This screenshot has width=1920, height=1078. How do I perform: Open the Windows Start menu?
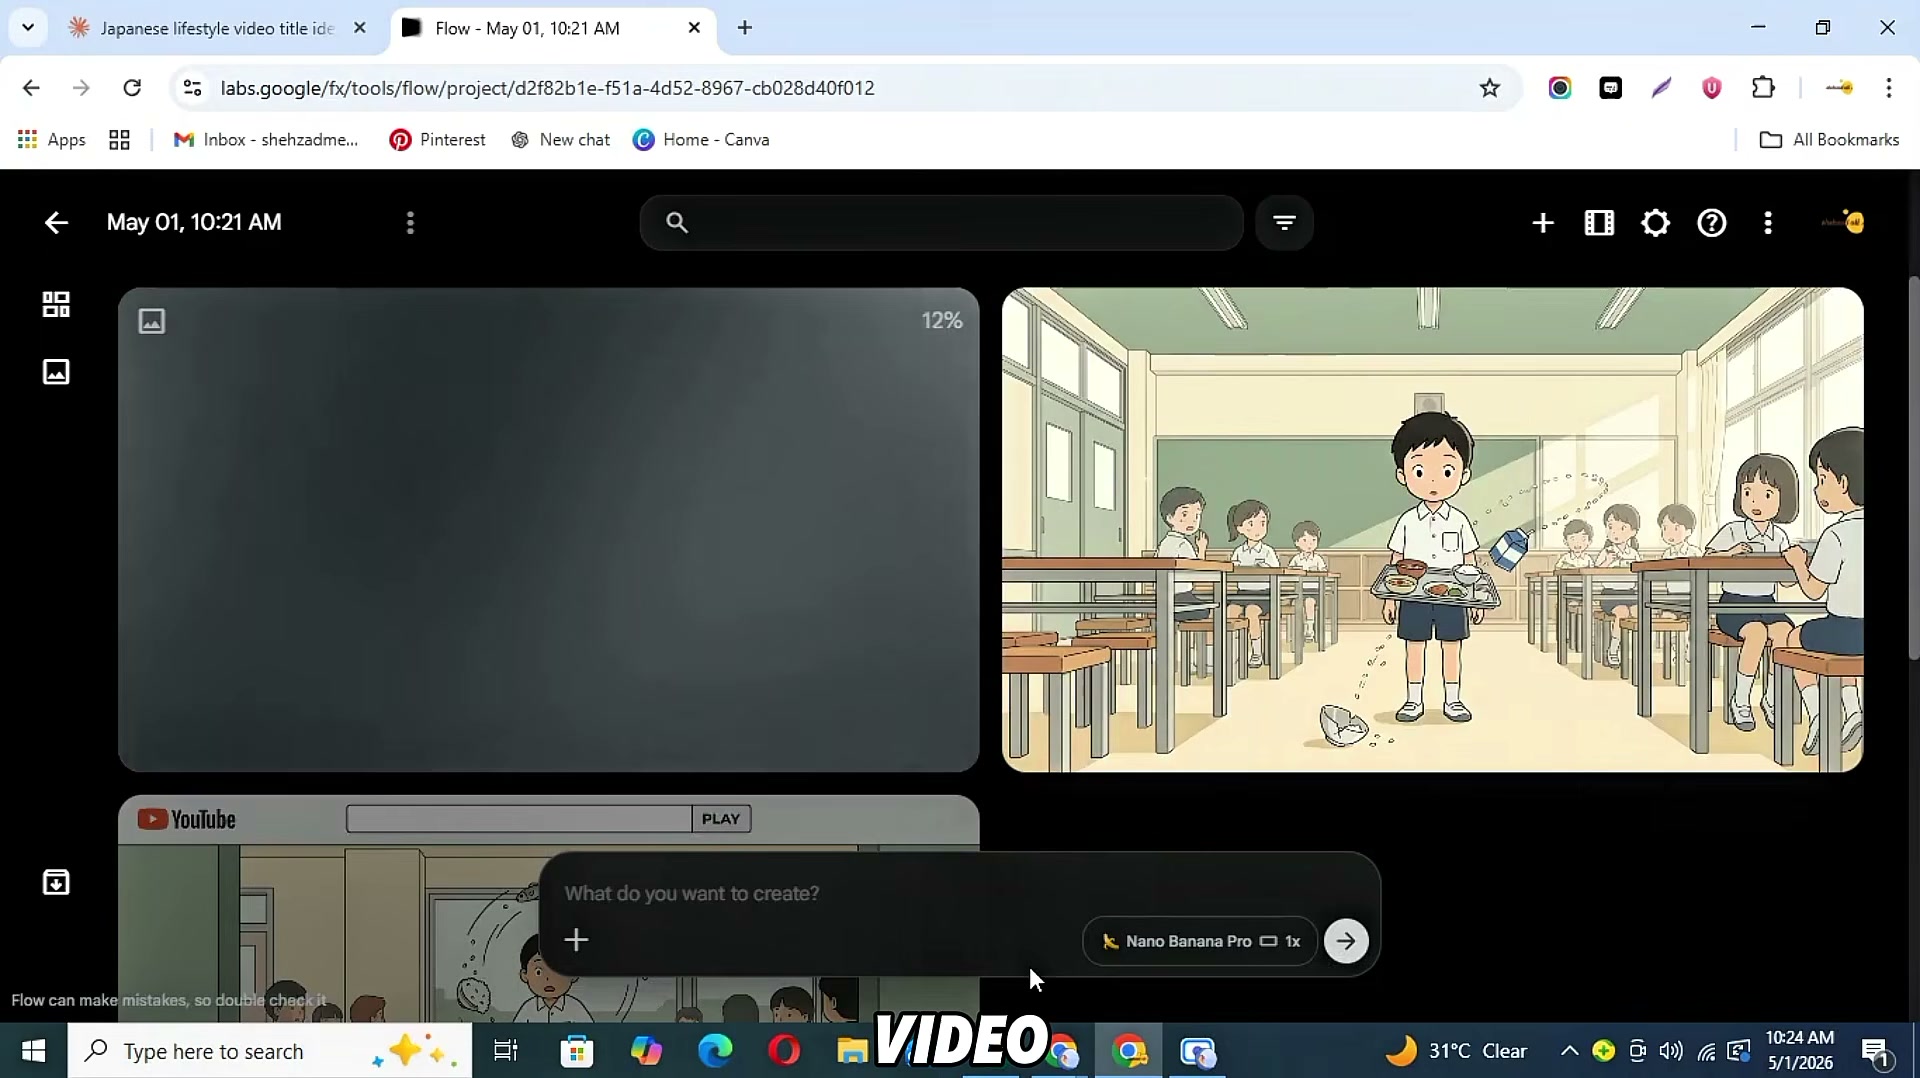pos(34,1051)
